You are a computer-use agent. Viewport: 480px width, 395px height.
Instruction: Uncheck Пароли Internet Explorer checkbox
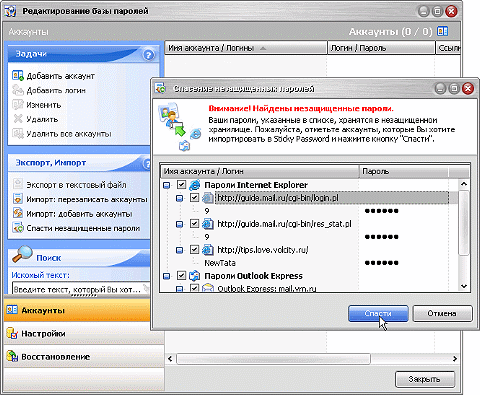(x=181, y=184)
